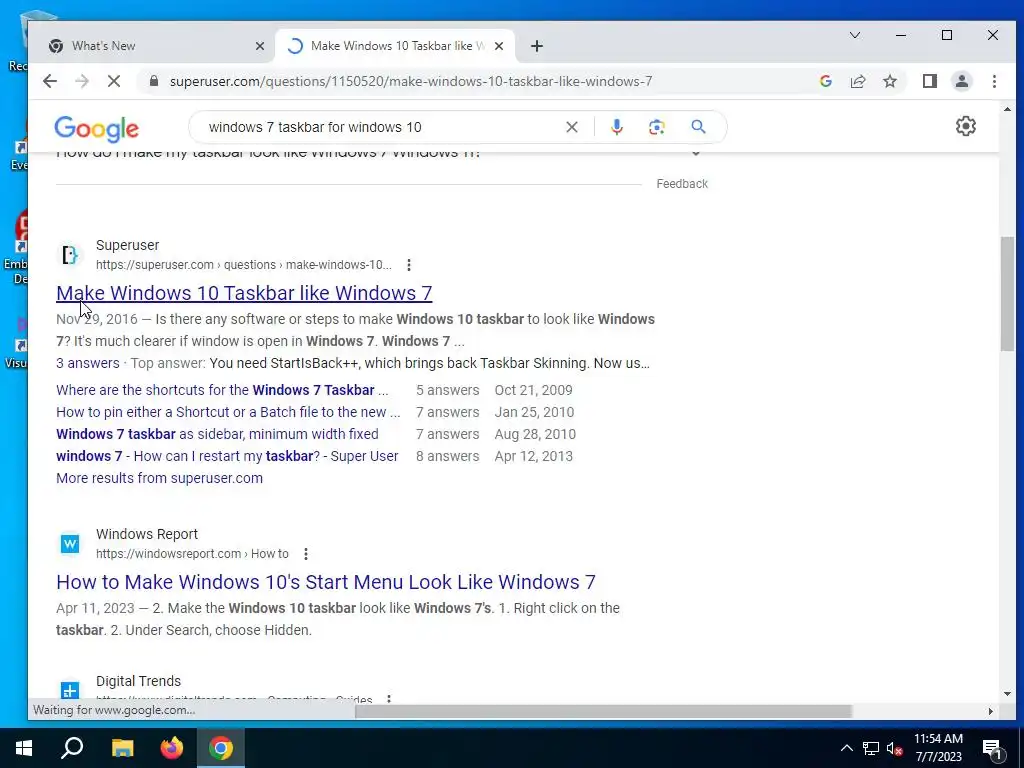Click the Superuser source name text
The image size is (1024, 768).
127,245
